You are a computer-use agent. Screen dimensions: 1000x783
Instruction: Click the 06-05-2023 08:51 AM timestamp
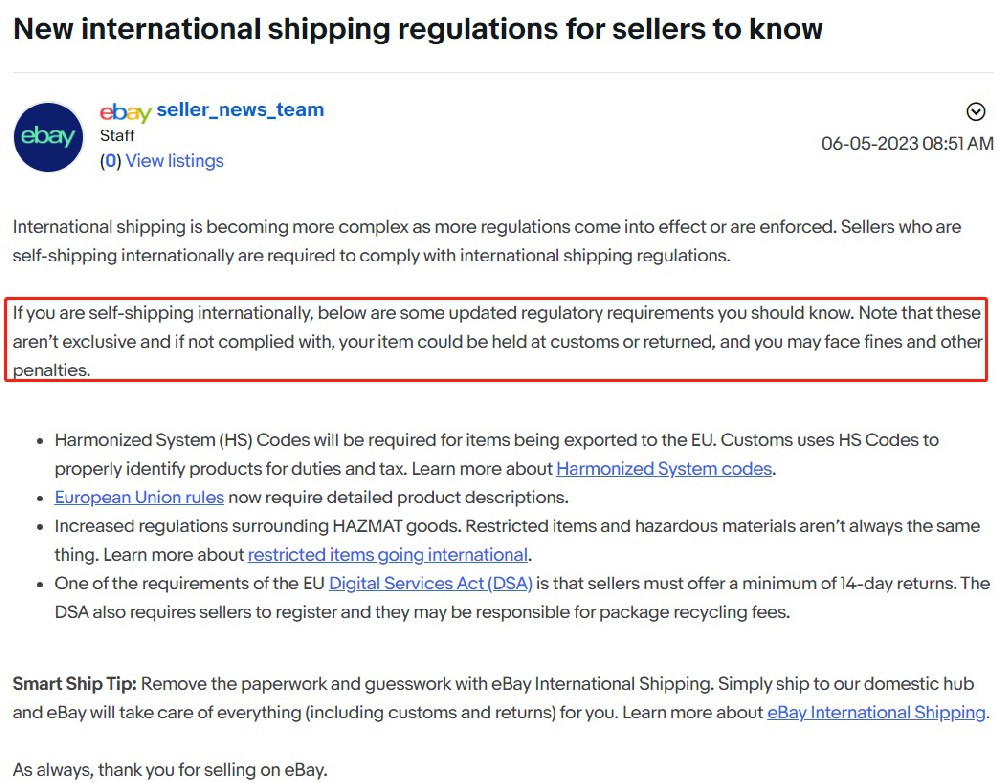(x=906, y=143)
